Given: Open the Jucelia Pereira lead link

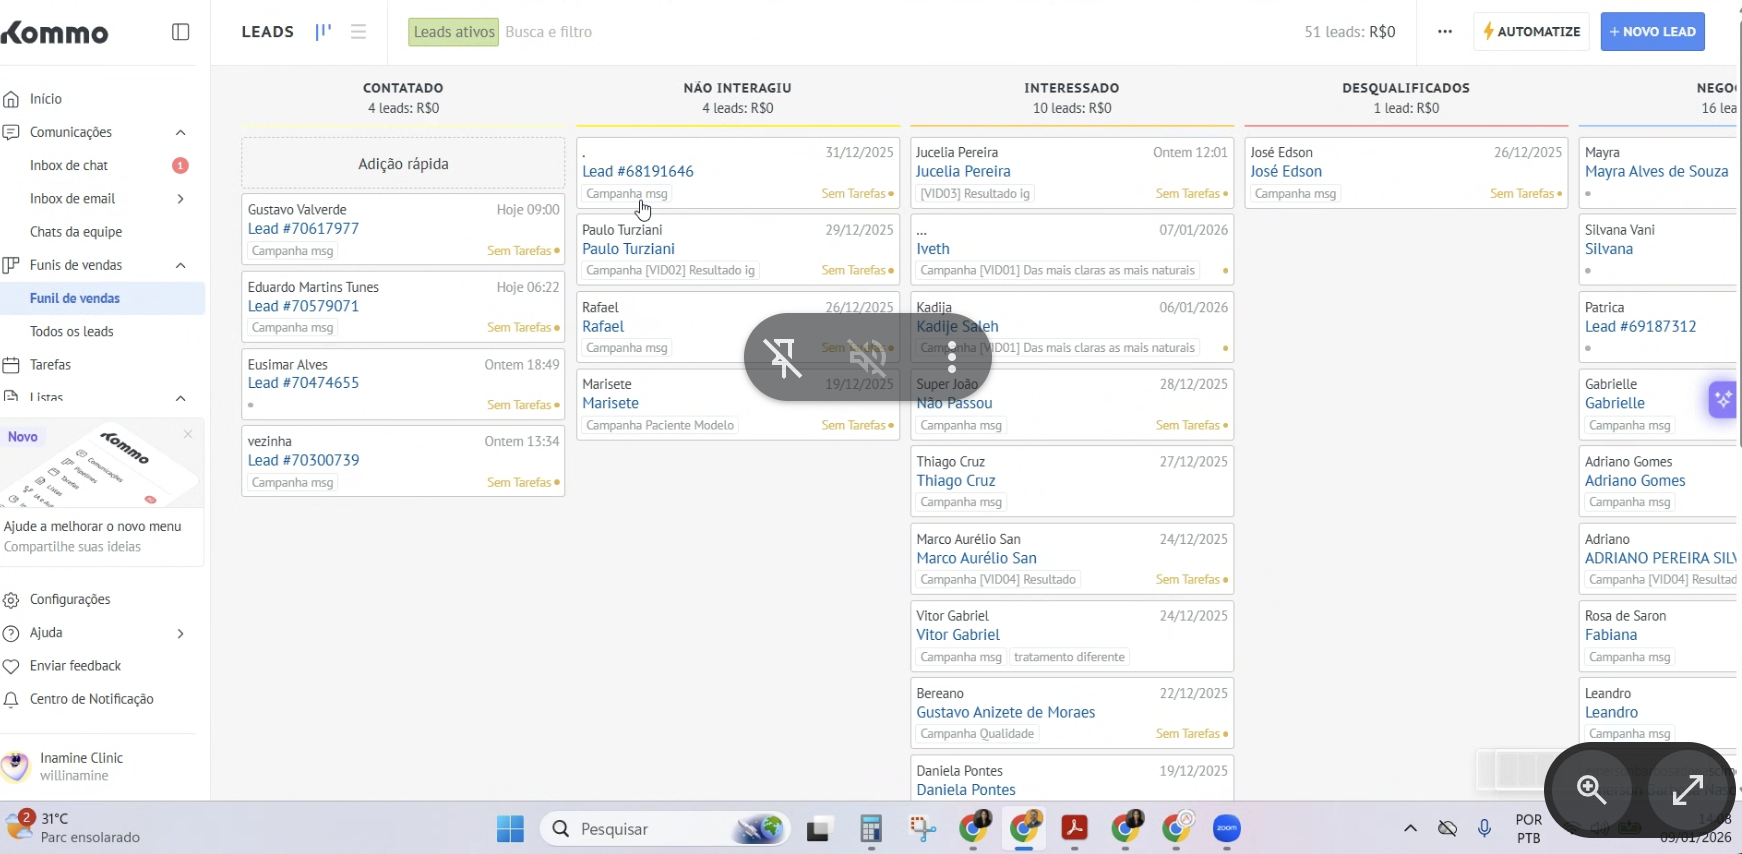Looking at the screenshot, I should pos(963,172).
